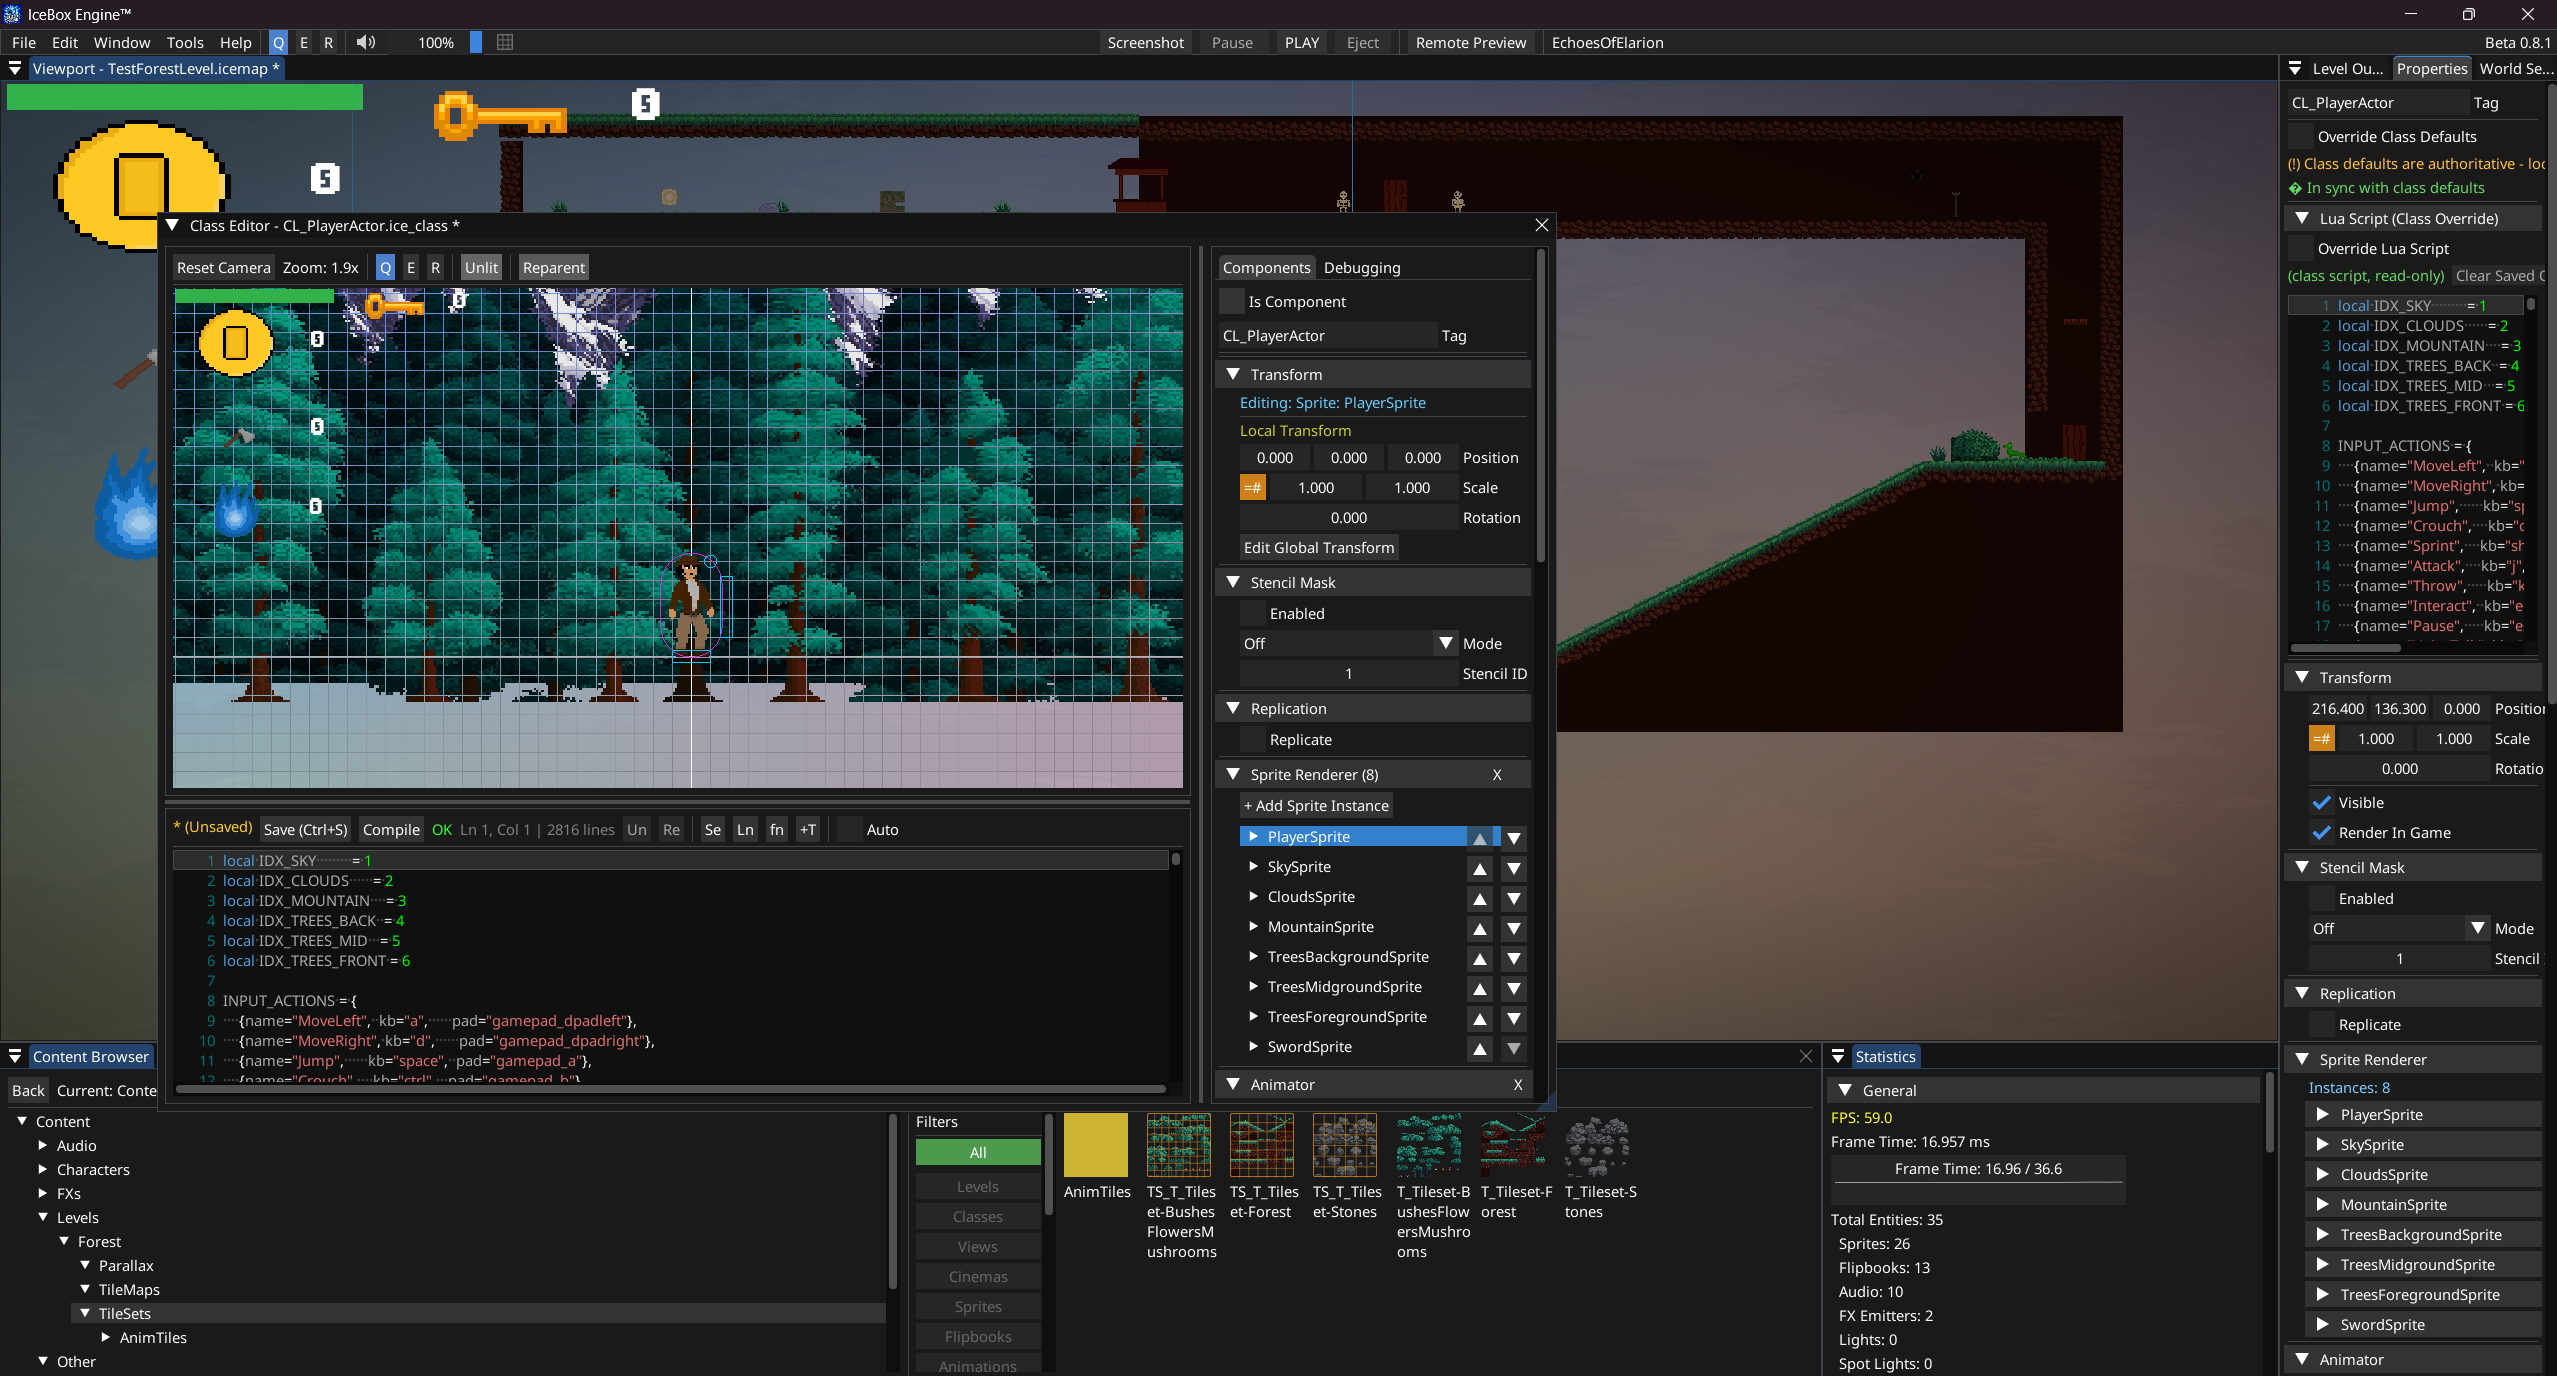Click the Compile button
This screenshot has height=1376, width=2557.
click(x=391, y=830)
